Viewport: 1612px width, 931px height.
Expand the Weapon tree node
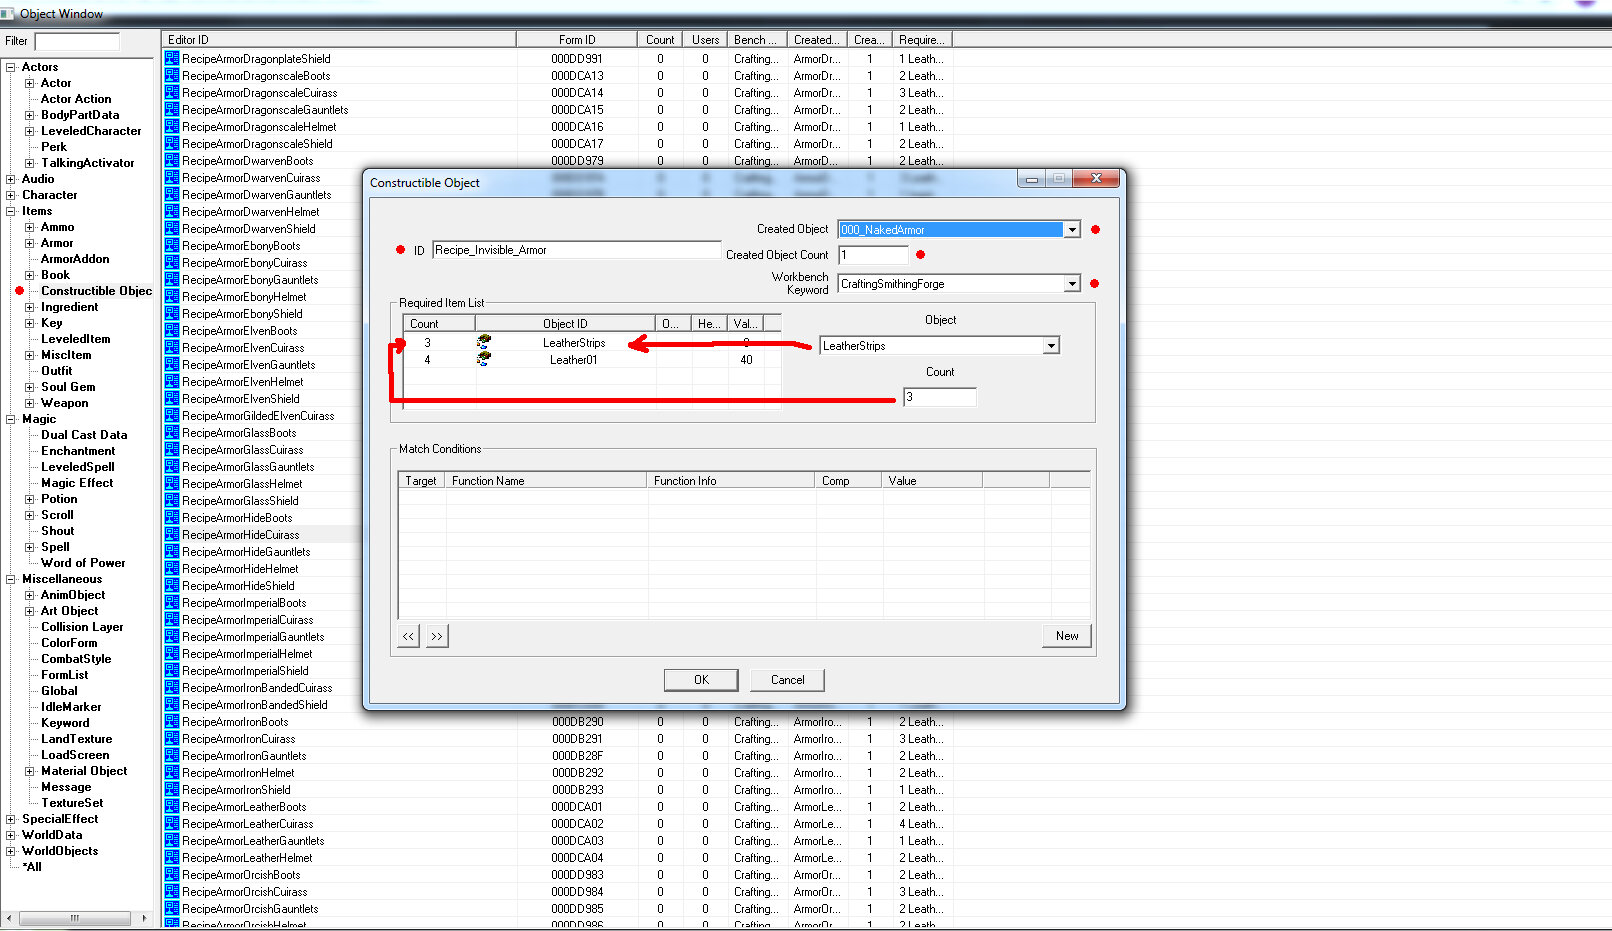click(30, 403)
